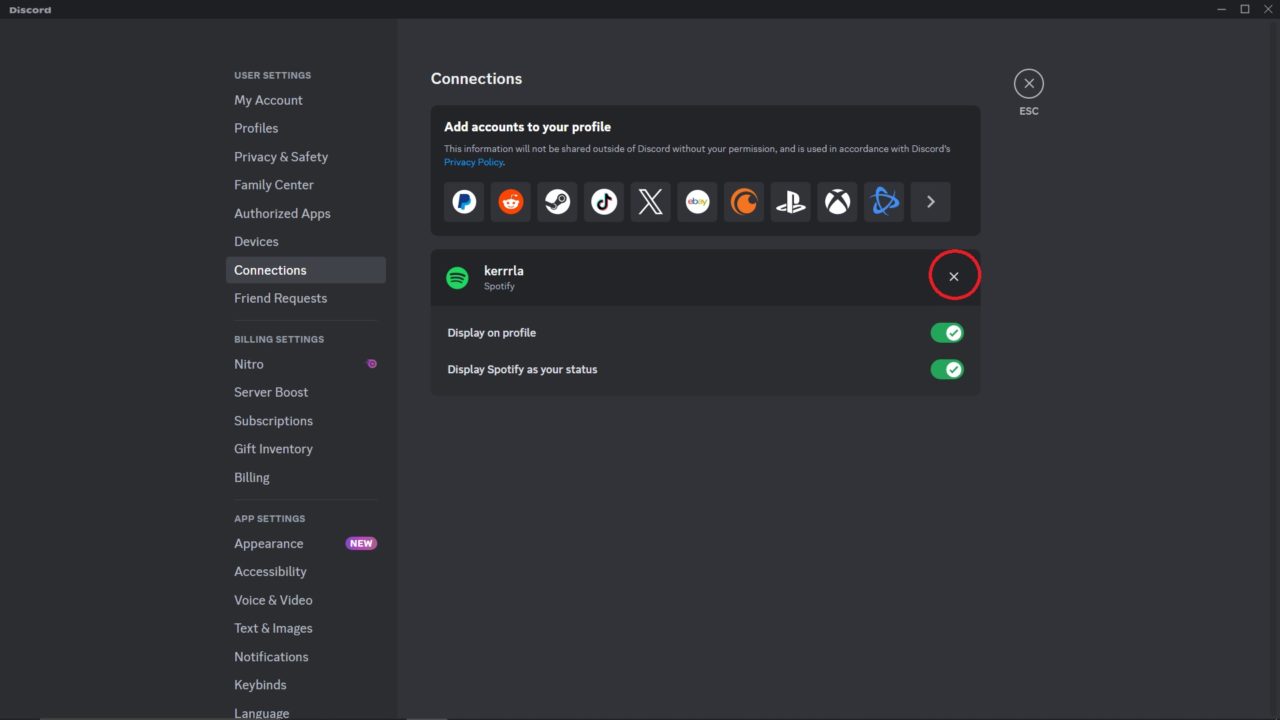Link a PlayStation Network account
Viewport: 1280px width, 720px height.
click(x=790, y=201)
